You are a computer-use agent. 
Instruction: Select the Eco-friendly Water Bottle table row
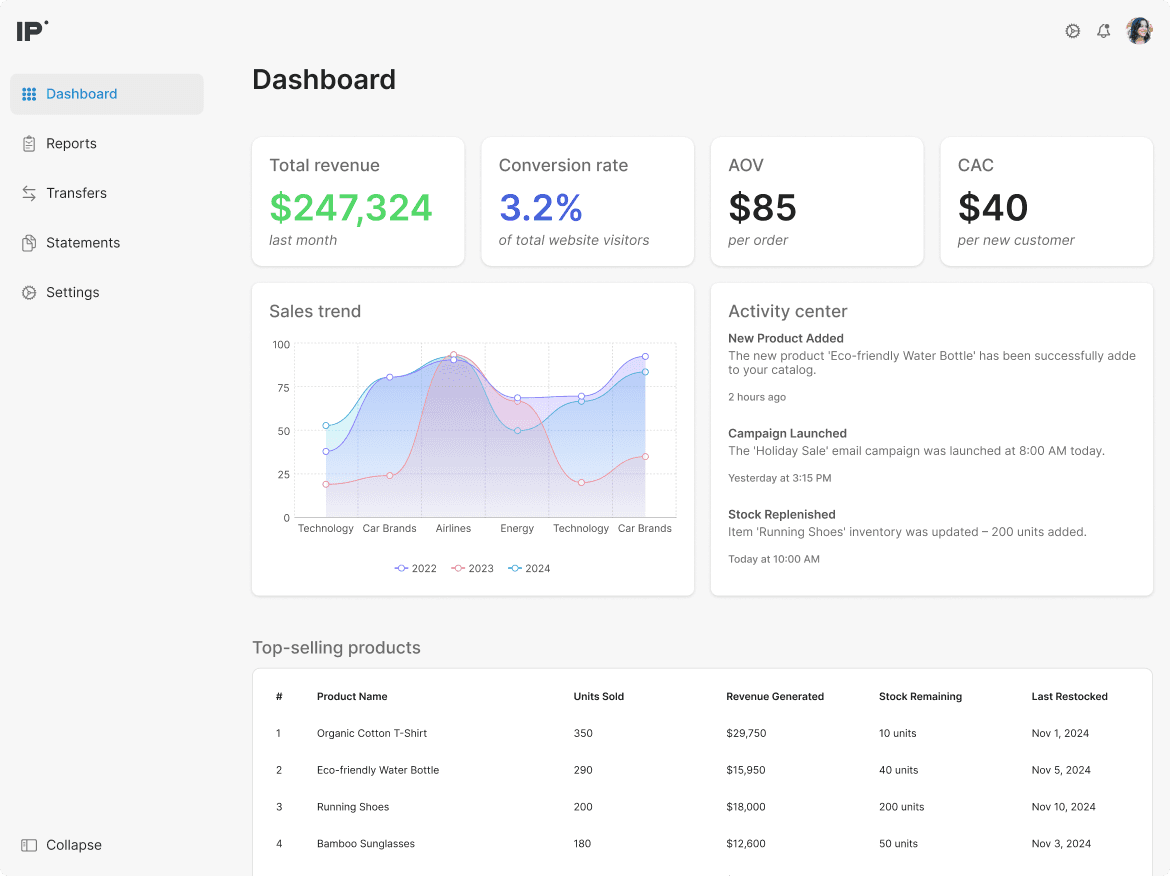702,770
